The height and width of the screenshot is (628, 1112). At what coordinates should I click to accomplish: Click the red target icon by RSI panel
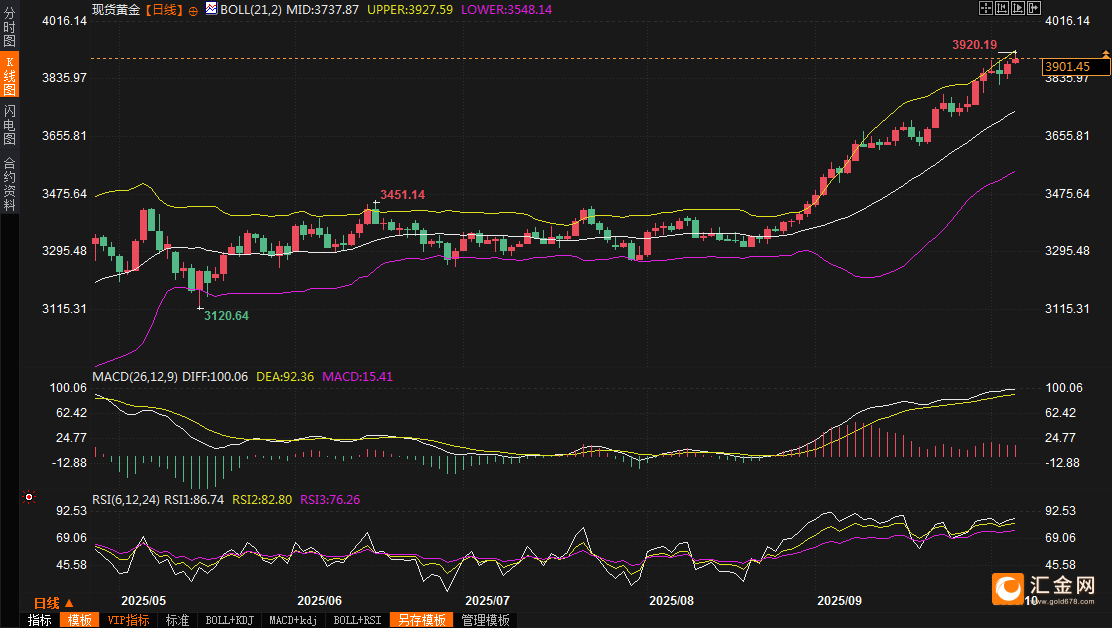29,497
